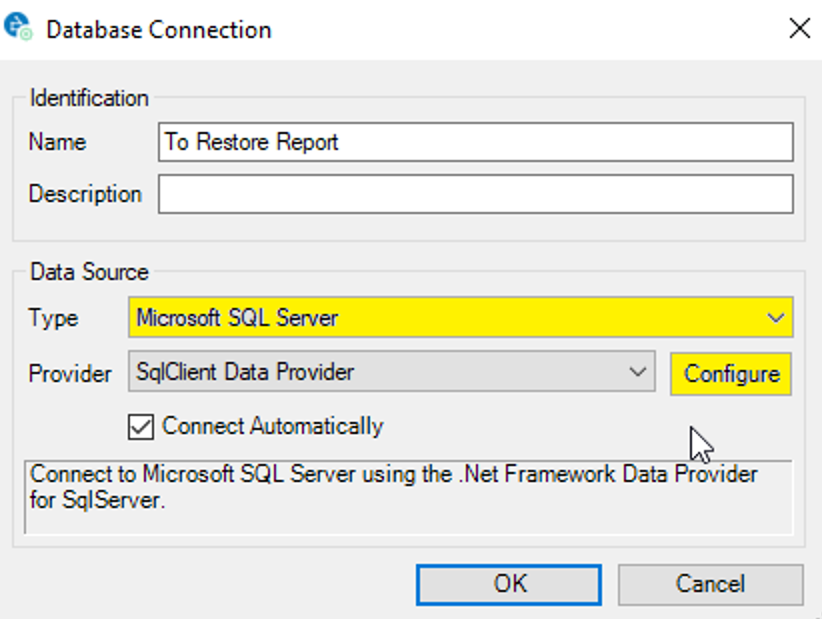Click the Name label in Identification group
The image size is (822, 619).
click(57, 142)
